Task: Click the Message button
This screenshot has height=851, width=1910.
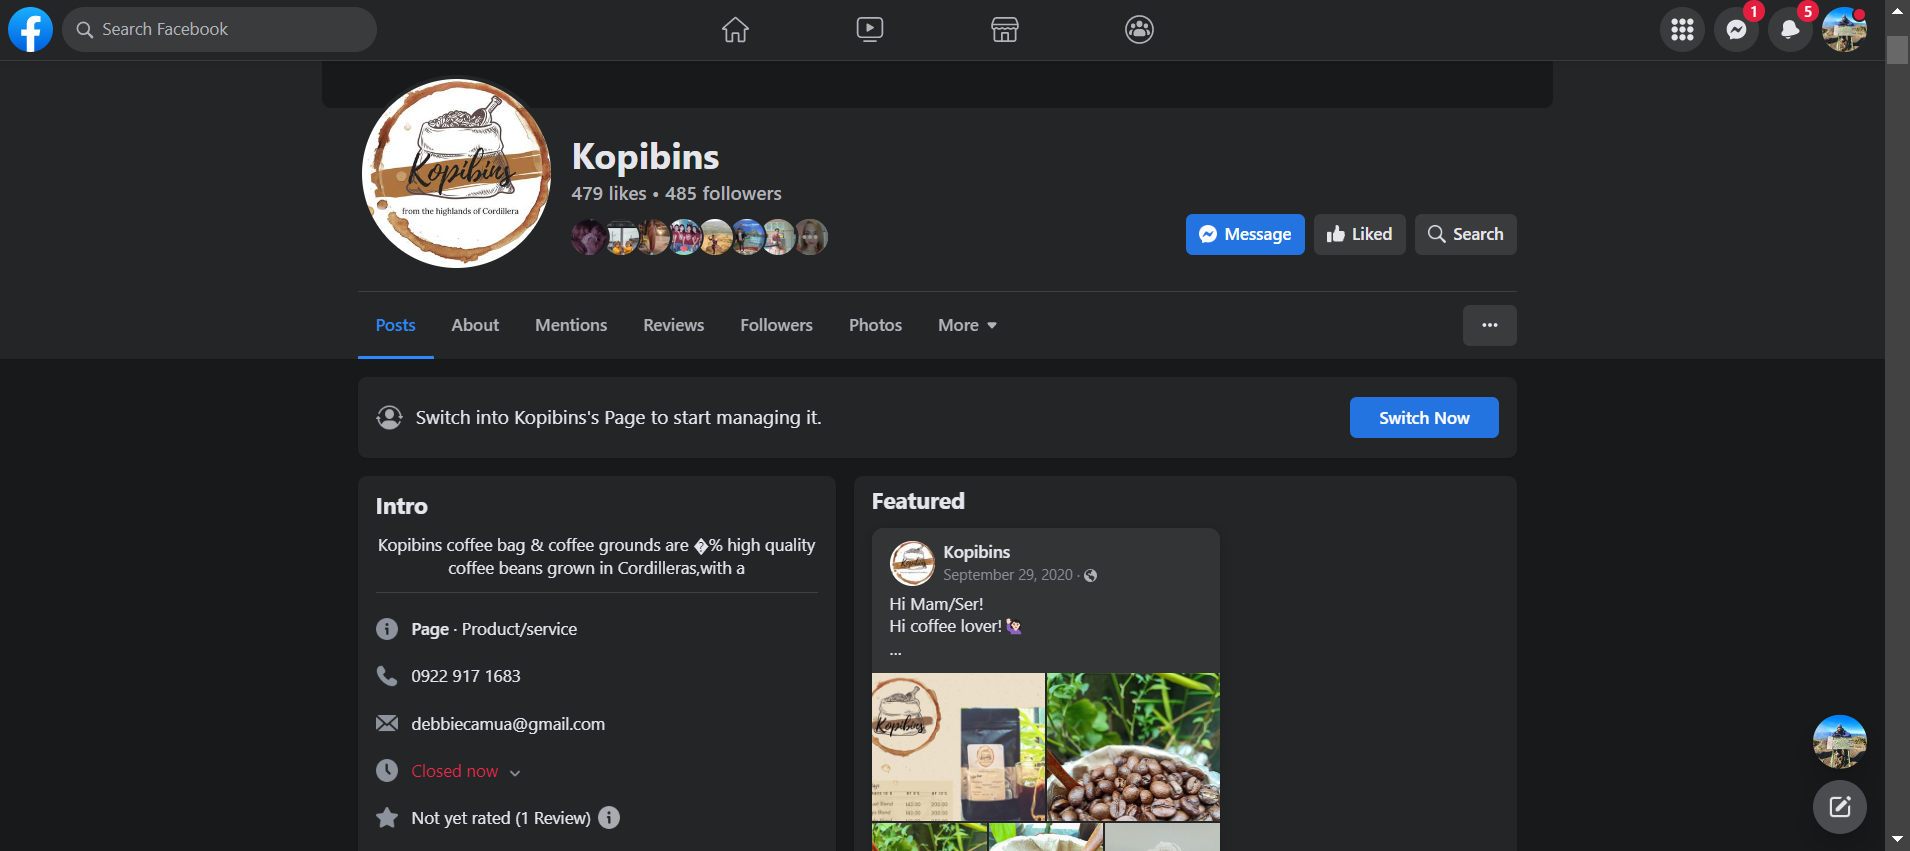Action: point(1245,234)
